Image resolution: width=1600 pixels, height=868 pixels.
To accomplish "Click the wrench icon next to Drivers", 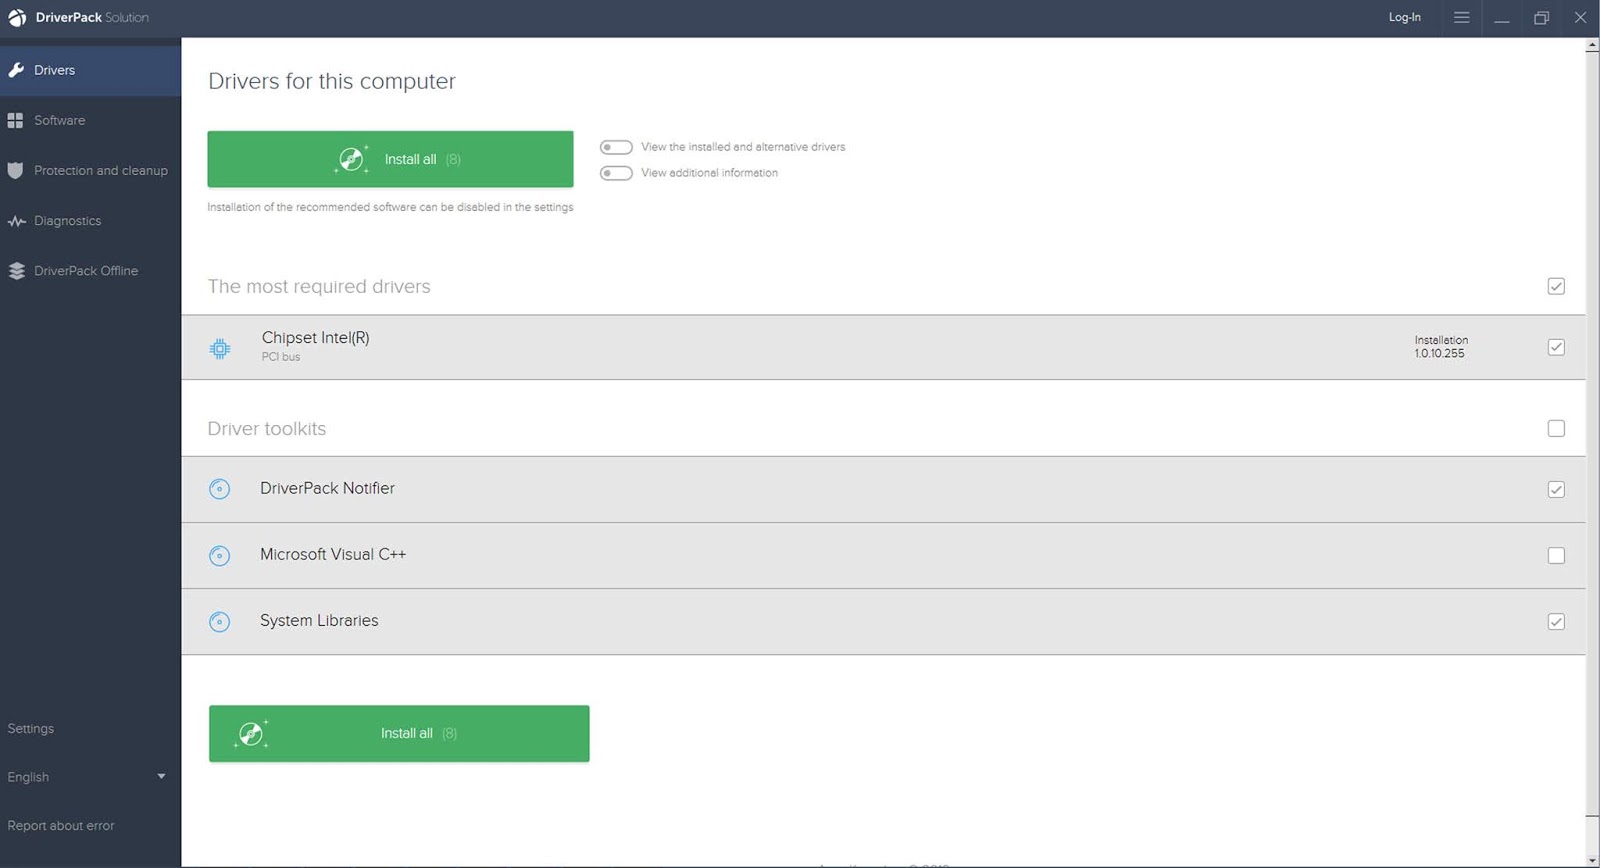I will (16, 70).
